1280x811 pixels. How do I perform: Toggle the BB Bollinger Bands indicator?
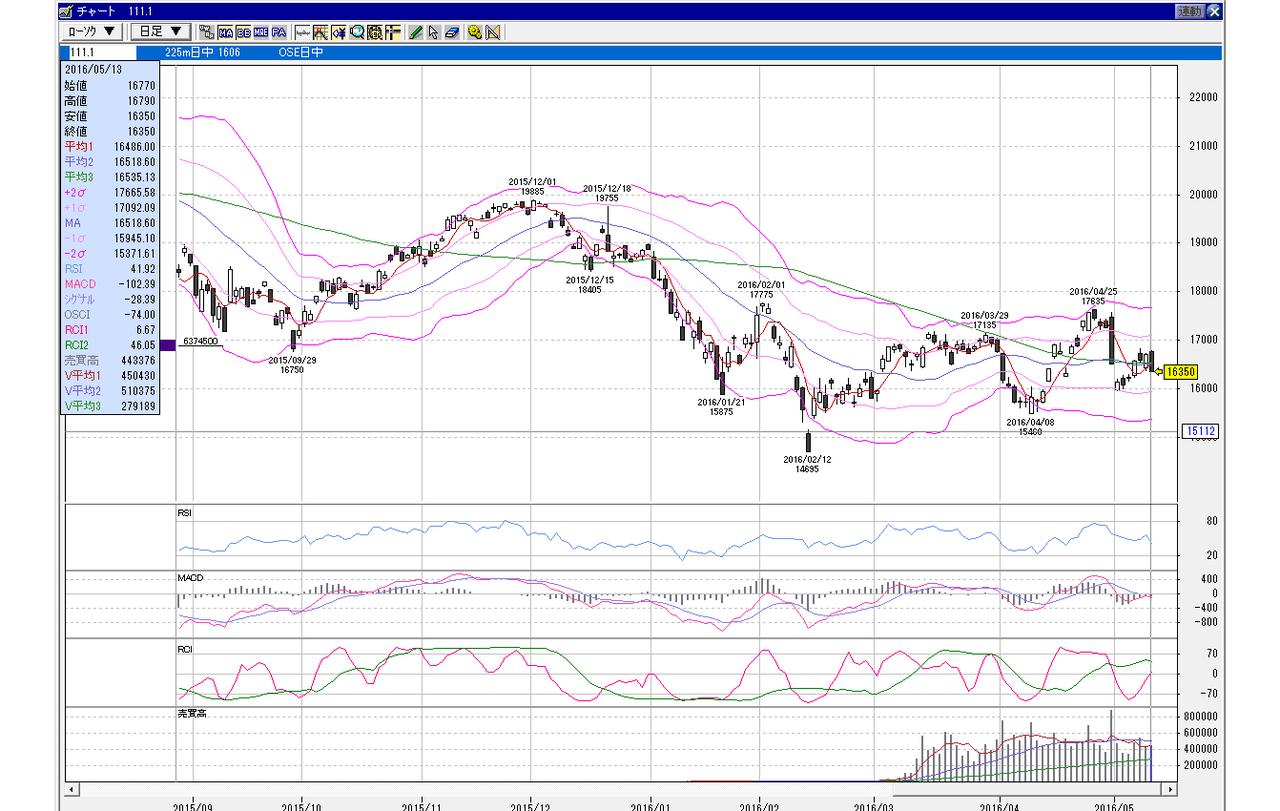[244, 32]
